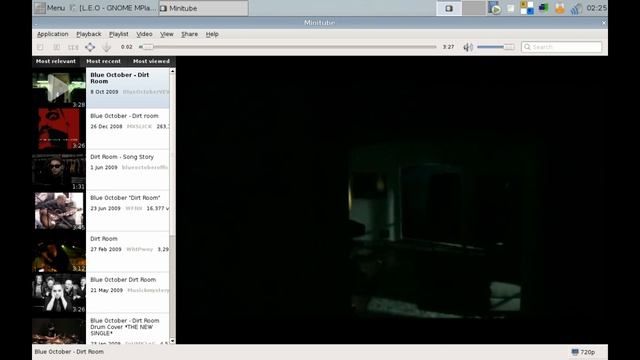Click the Minitube taskbar button
The height and width of the screenshot is (360, 640).
(203, 8)
